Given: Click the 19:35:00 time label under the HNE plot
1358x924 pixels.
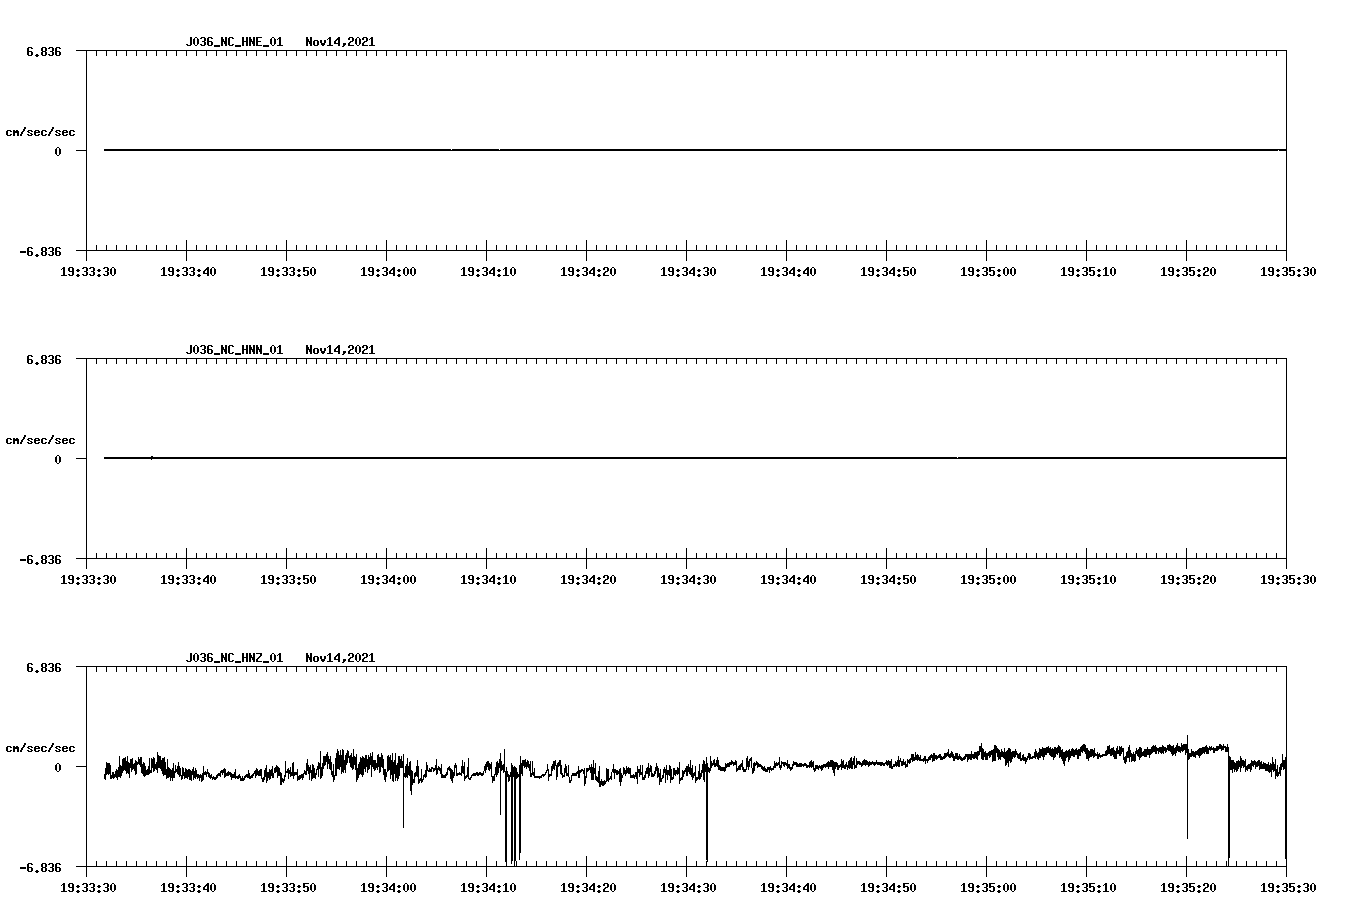Looking at the screenshot, I should point(988,271).
